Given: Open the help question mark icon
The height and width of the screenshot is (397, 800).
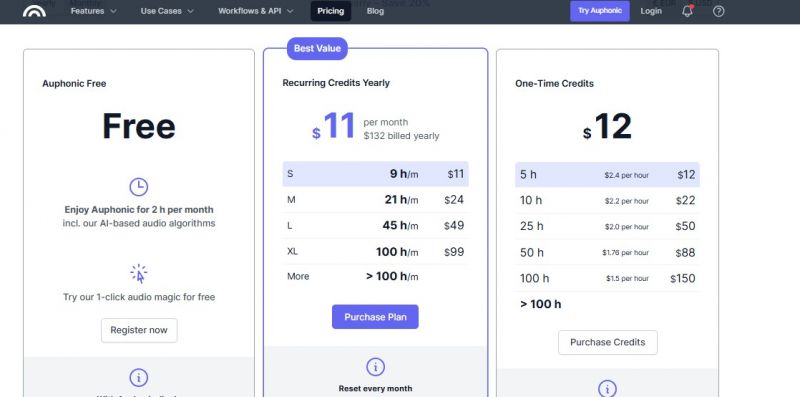Looking at the screenshot, I should tap(718, 11).
